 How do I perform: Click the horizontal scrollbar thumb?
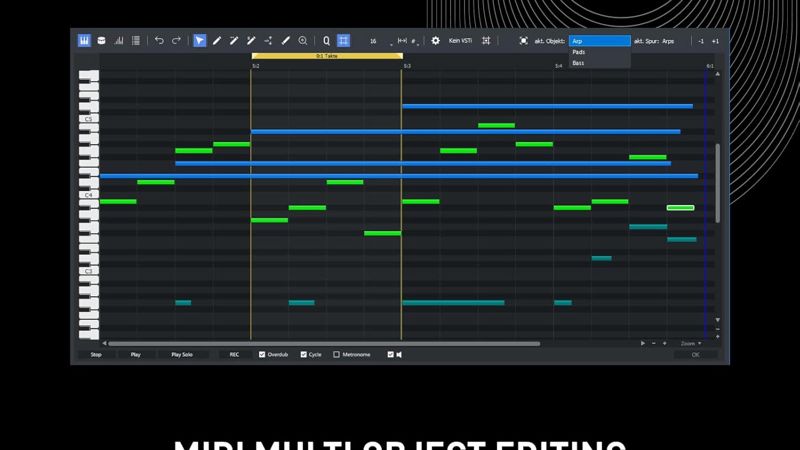coord(324,343)
